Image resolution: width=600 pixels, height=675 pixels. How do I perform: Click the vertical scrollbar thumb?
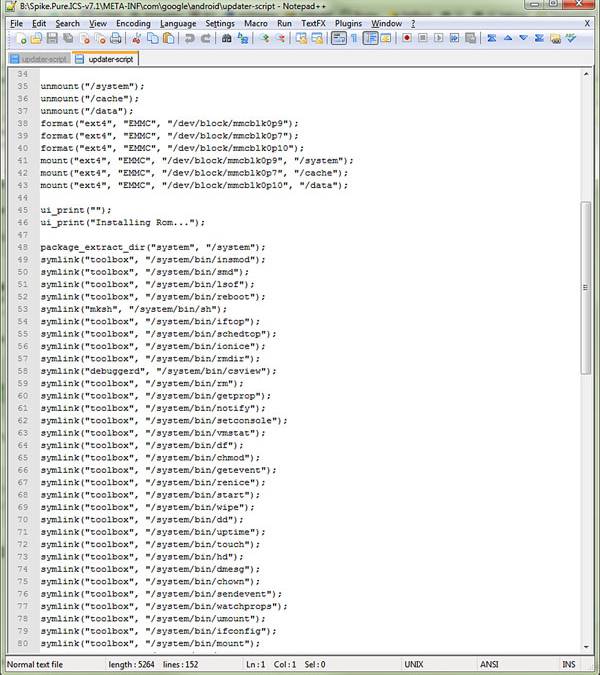coord(585,288)
